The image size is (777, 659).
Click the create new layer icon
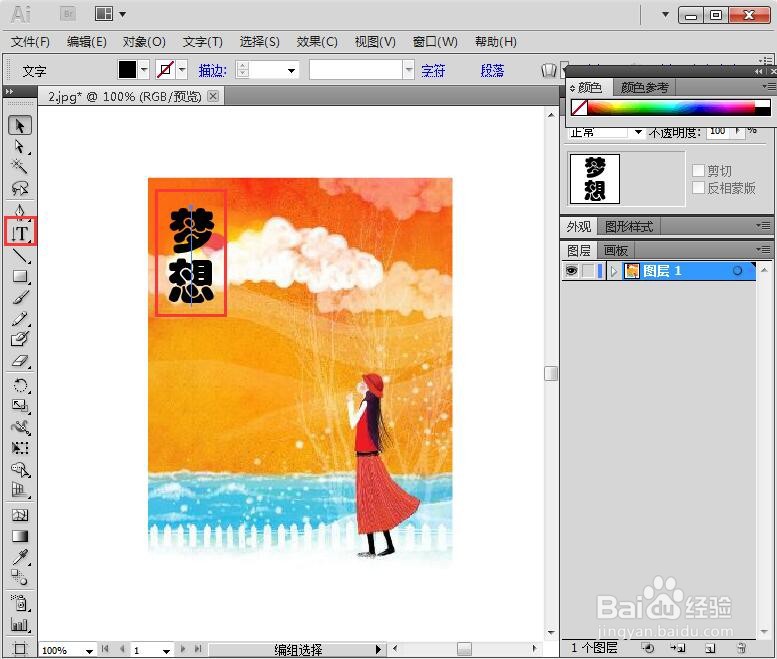pos(710,648)
